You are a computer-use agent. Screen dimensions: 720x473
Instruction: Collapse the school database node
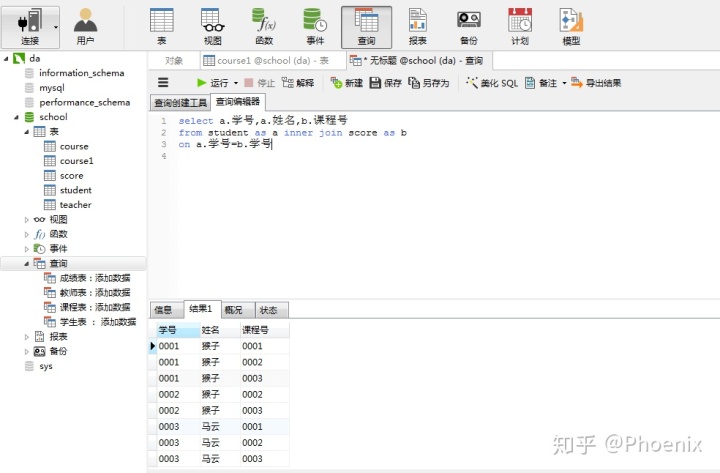click(16, 117)
